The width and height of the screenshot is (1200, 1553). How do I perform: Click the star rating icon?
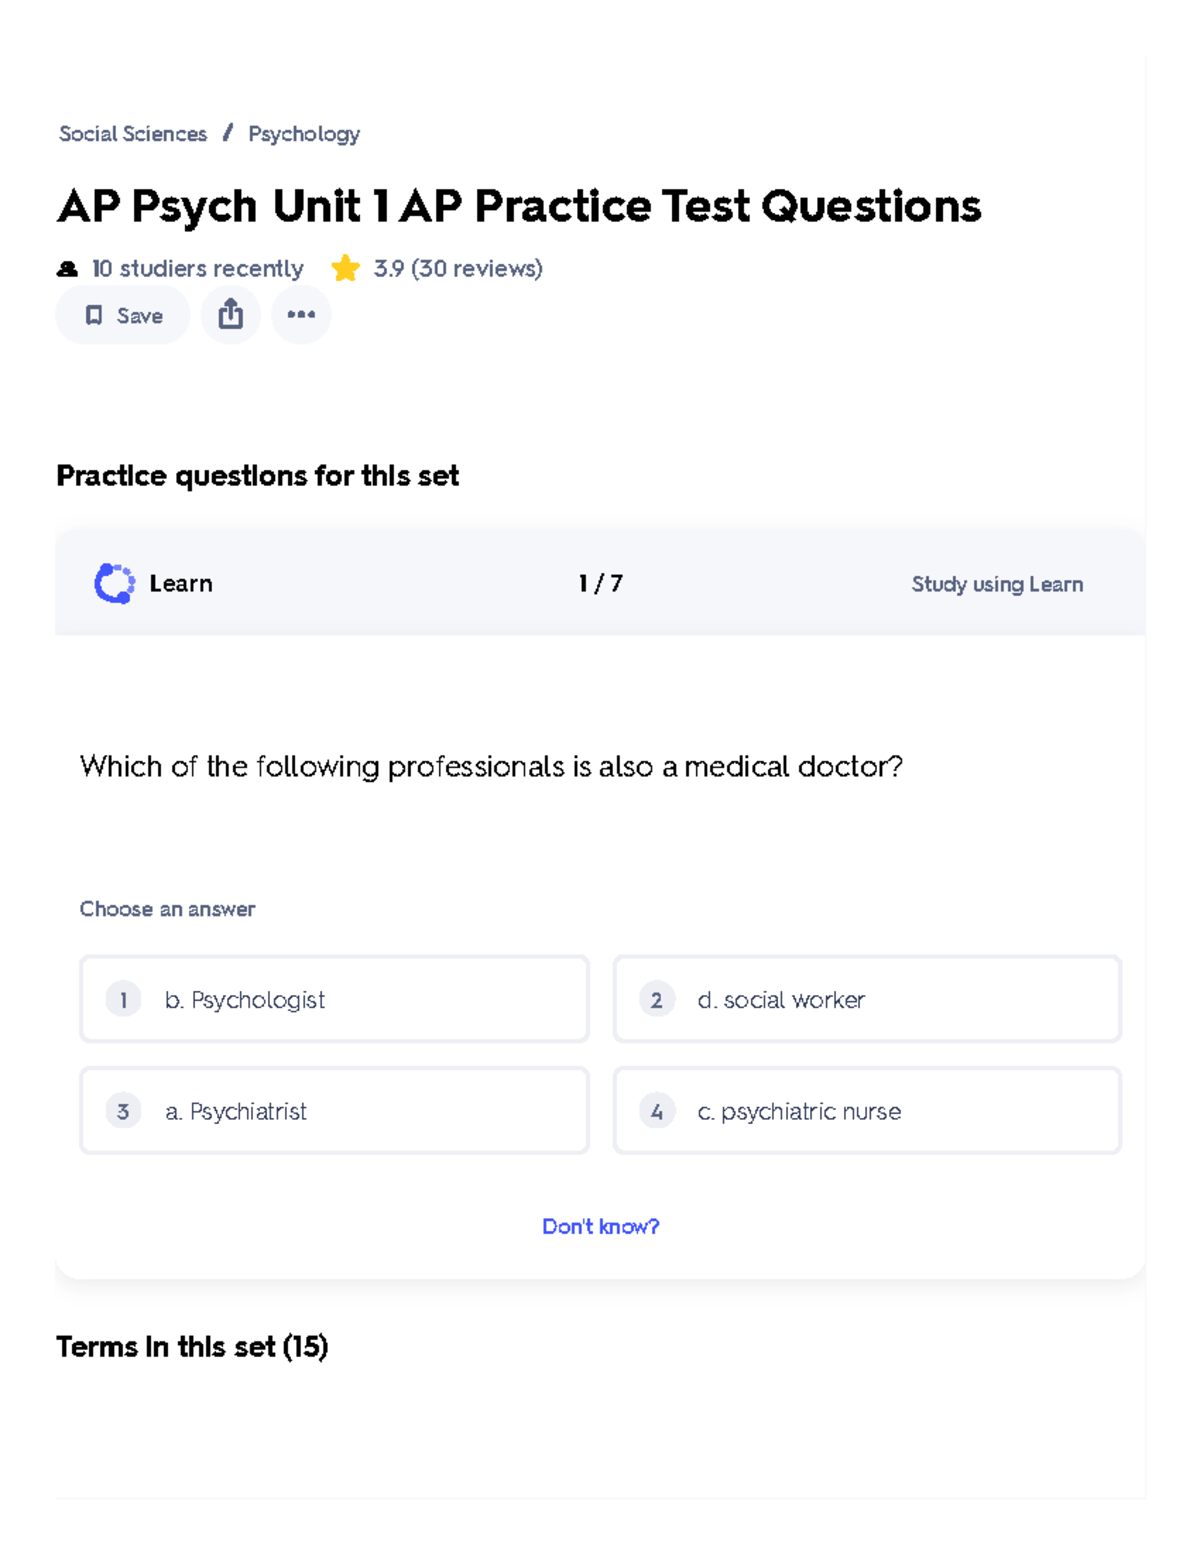coord(346,267)
